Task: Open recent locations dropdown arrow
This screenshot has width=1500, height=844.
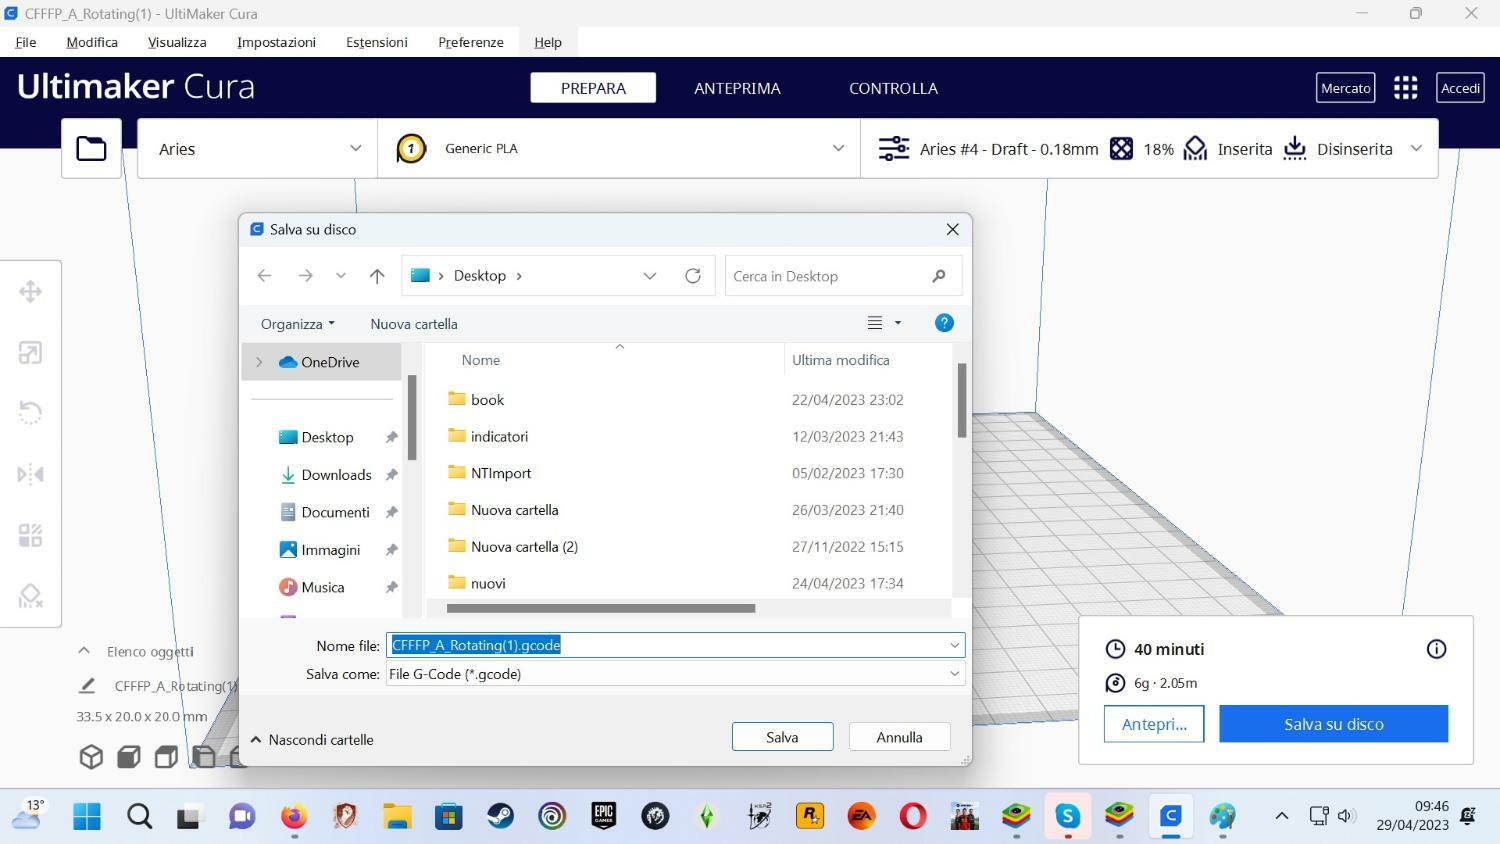Action: point(340,276)
